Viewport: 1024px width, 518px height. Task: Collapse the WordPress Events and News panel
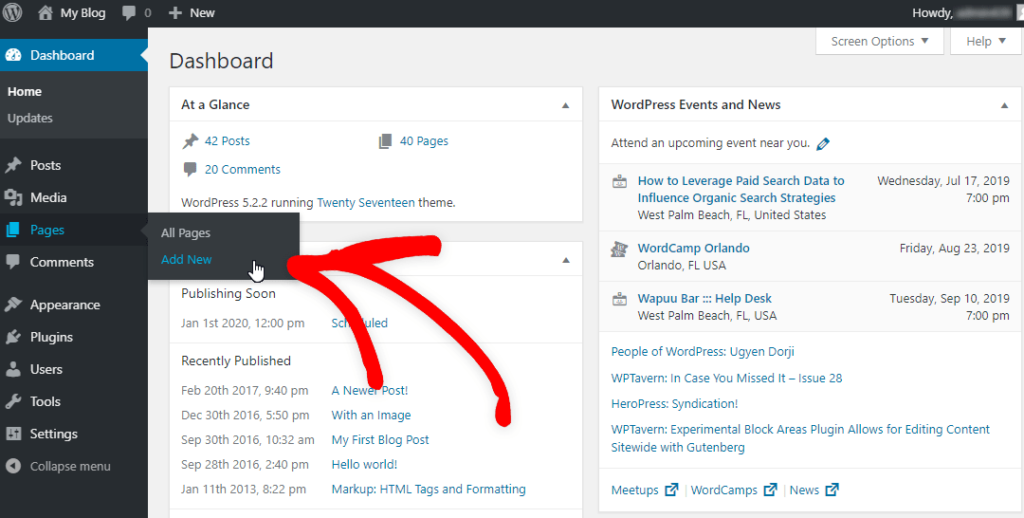tap(1004, 105)
